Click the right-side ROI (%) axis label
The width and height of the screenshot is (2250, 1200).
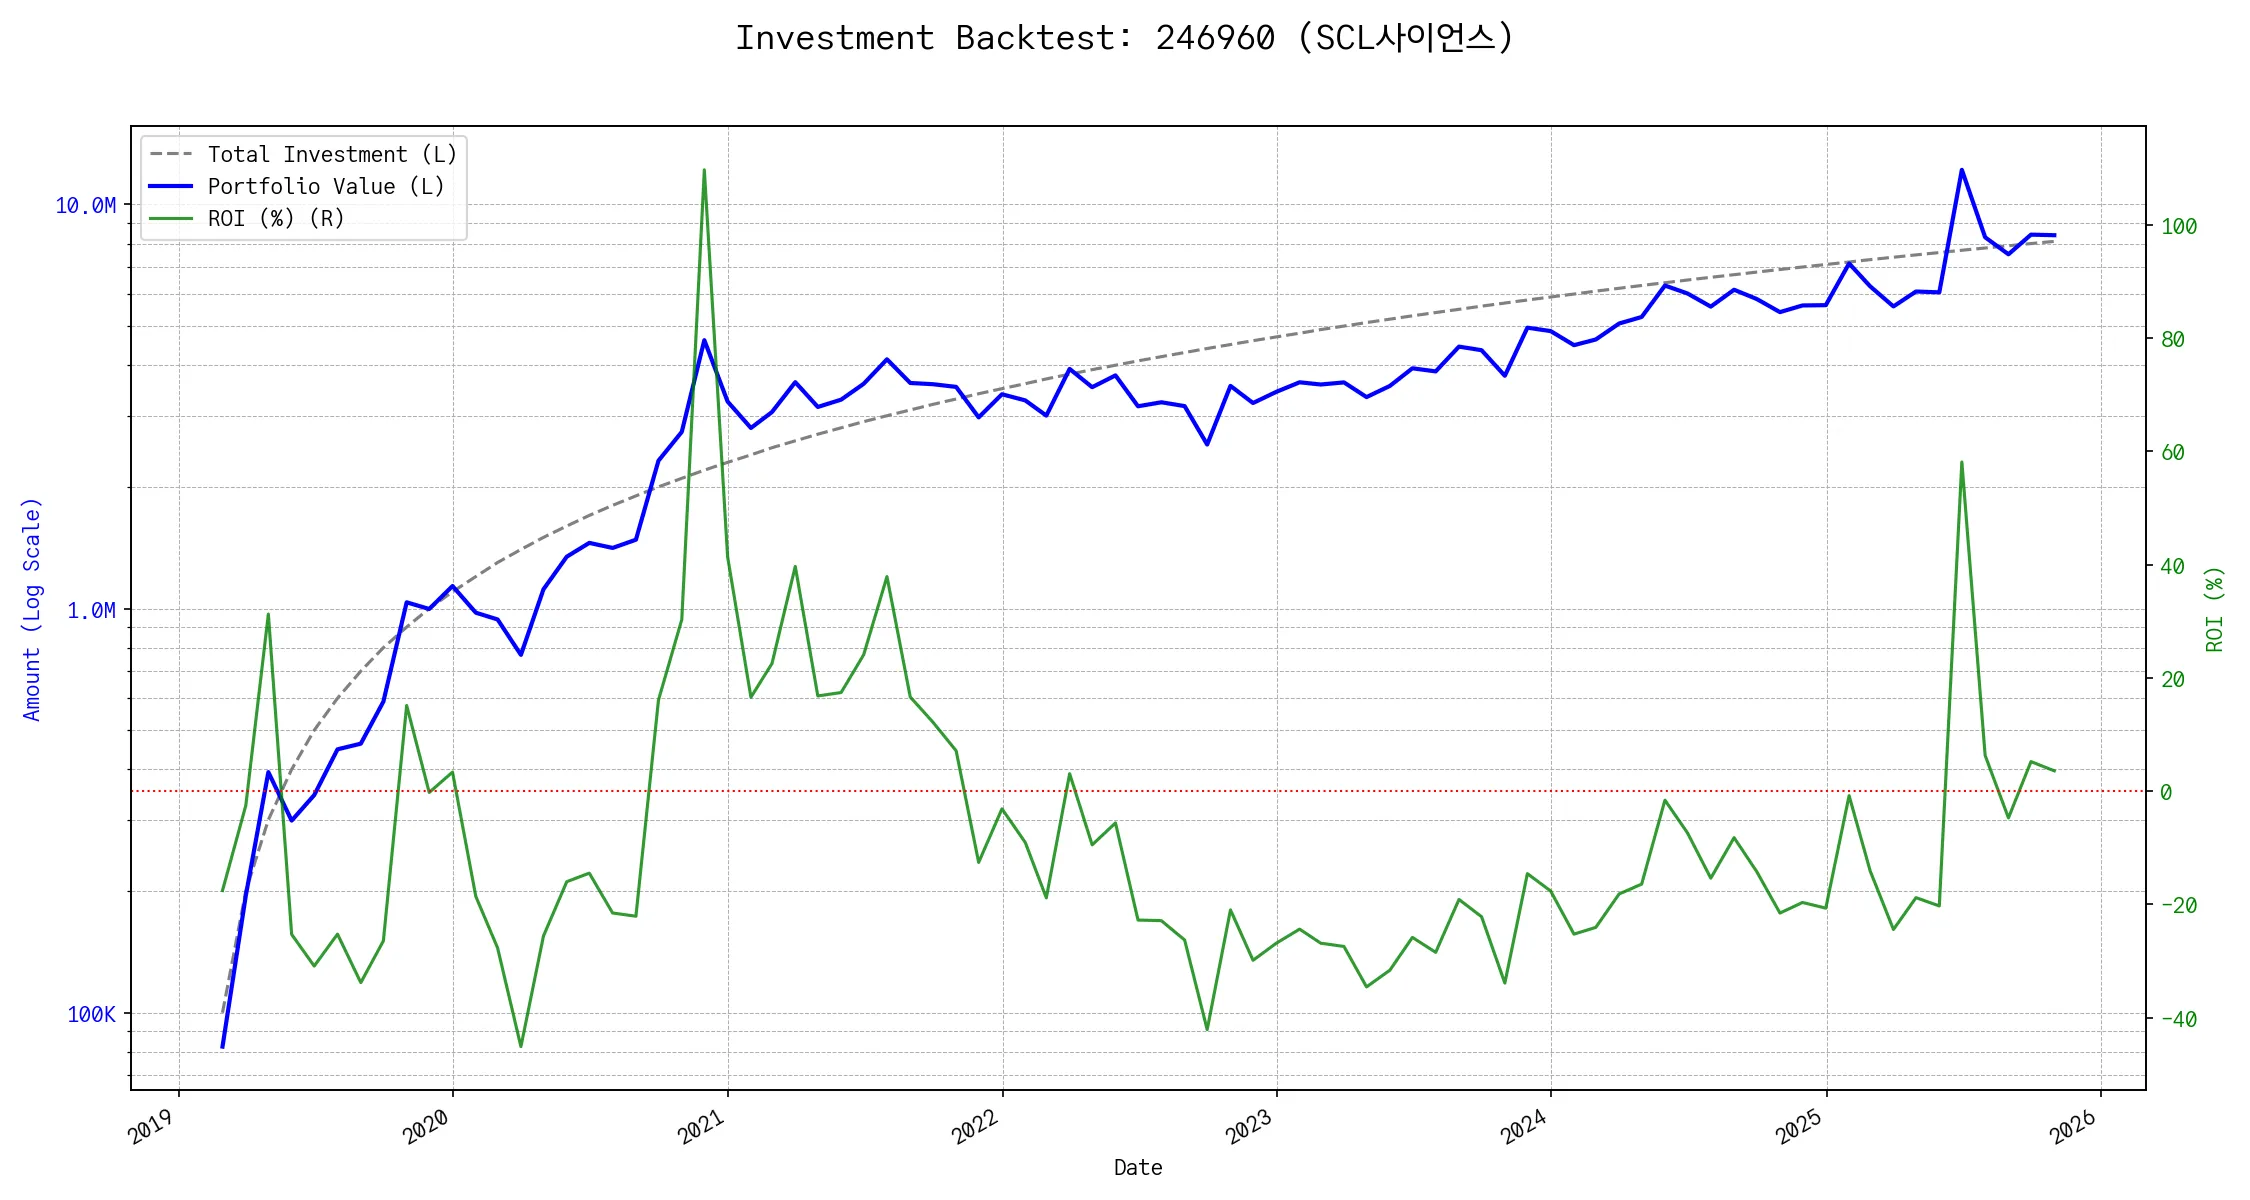(2214, 609)
